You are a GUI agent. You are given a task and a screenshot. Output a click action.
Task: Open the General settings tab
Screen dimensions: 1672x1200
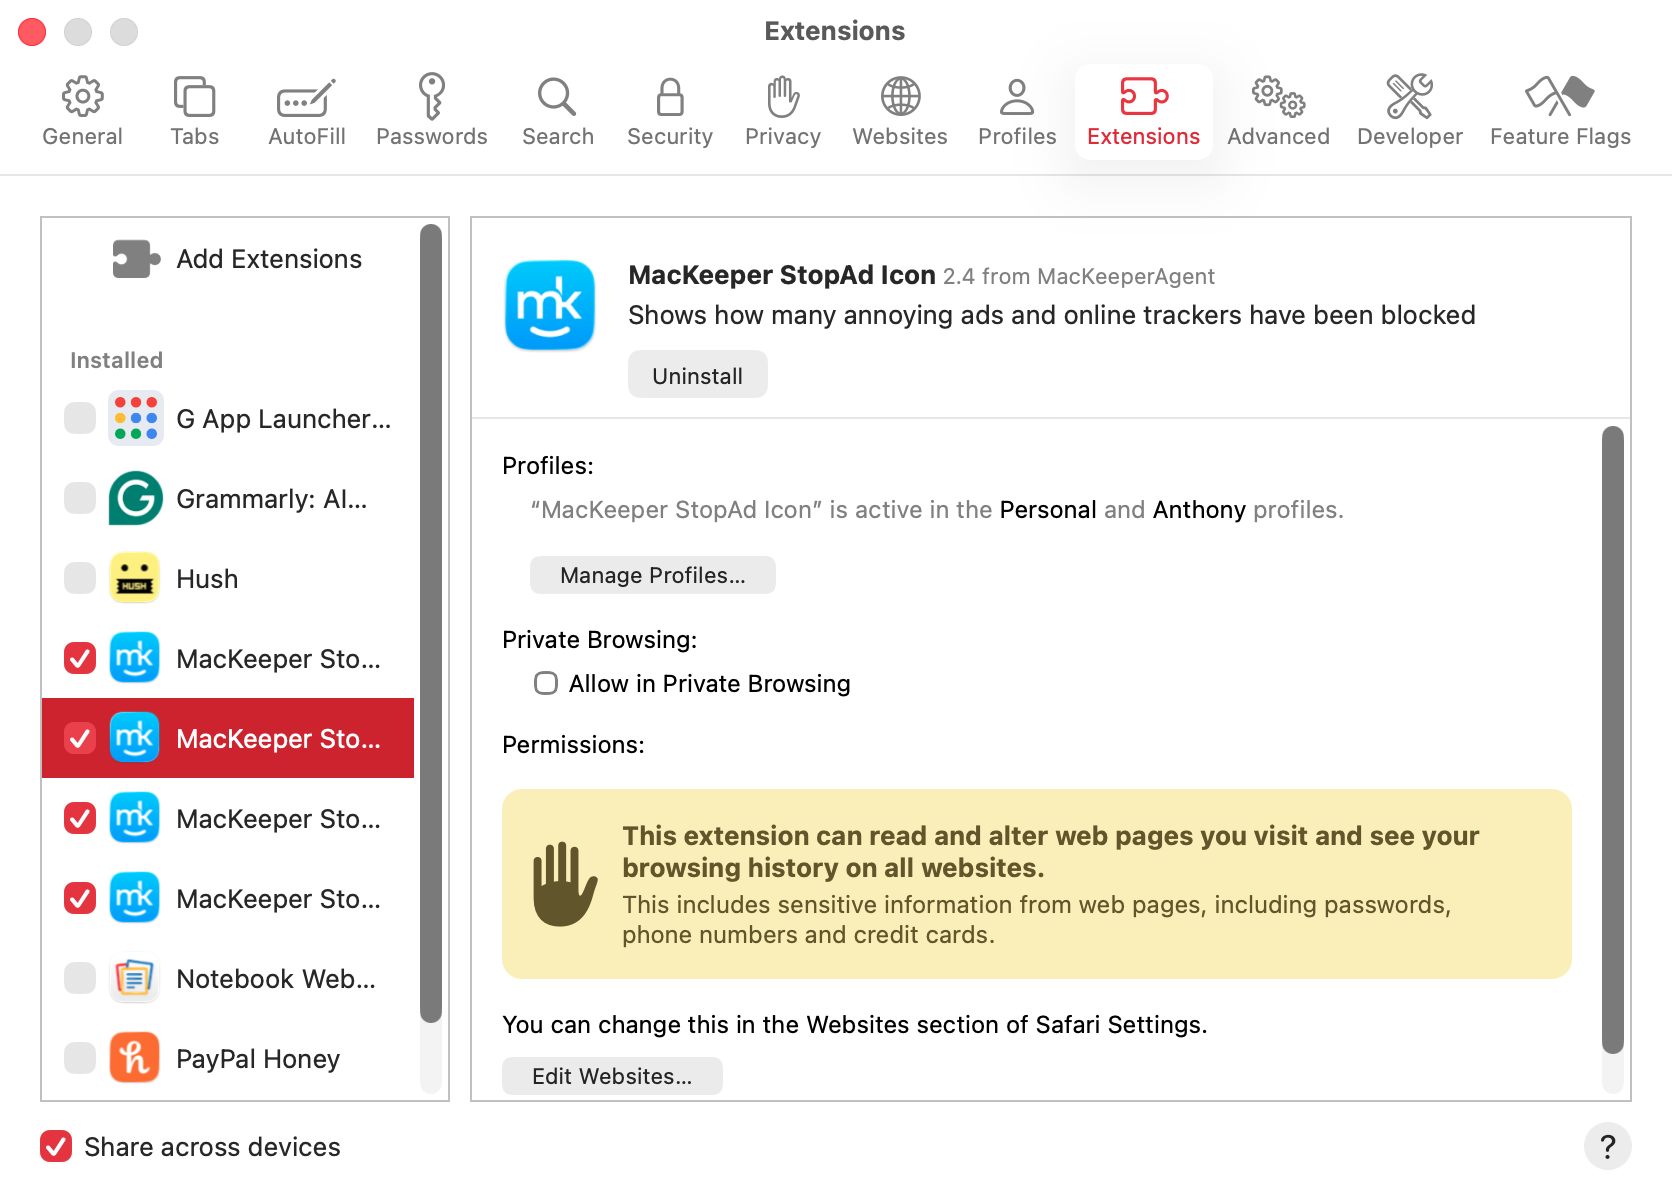(82, 112)
